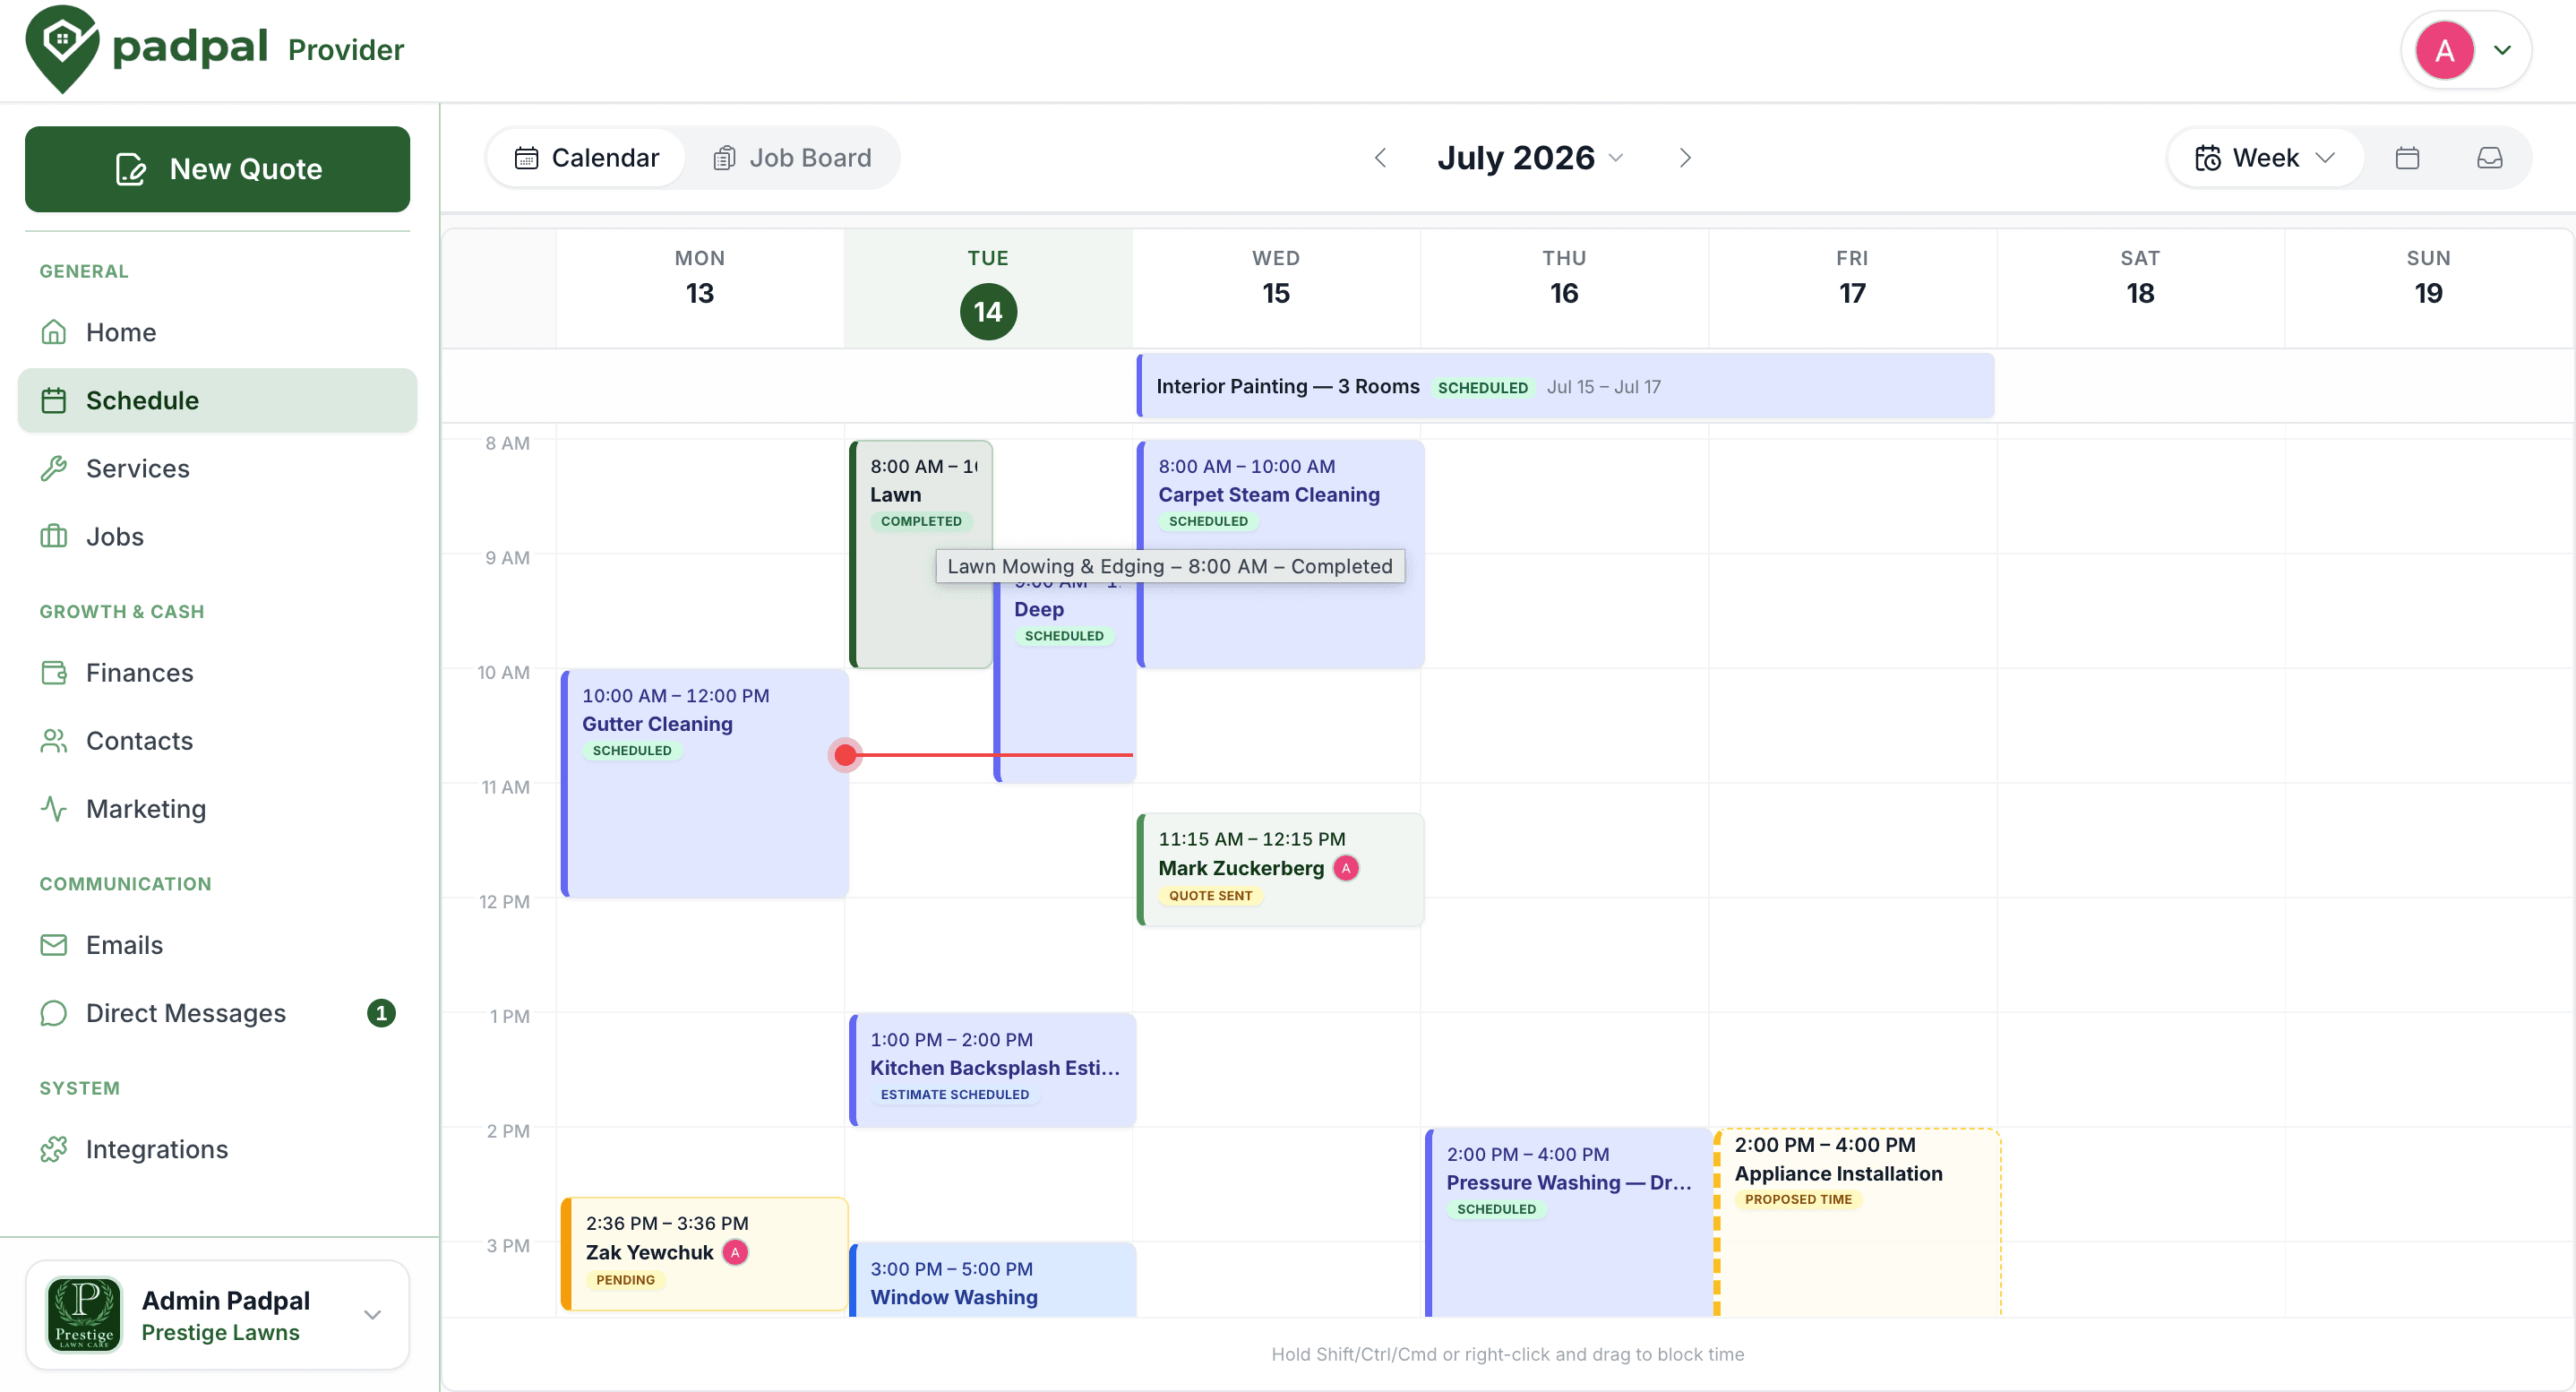The image size is (2576, 1392).
Task: Click the current time red marker
Action: click(845, 754)
